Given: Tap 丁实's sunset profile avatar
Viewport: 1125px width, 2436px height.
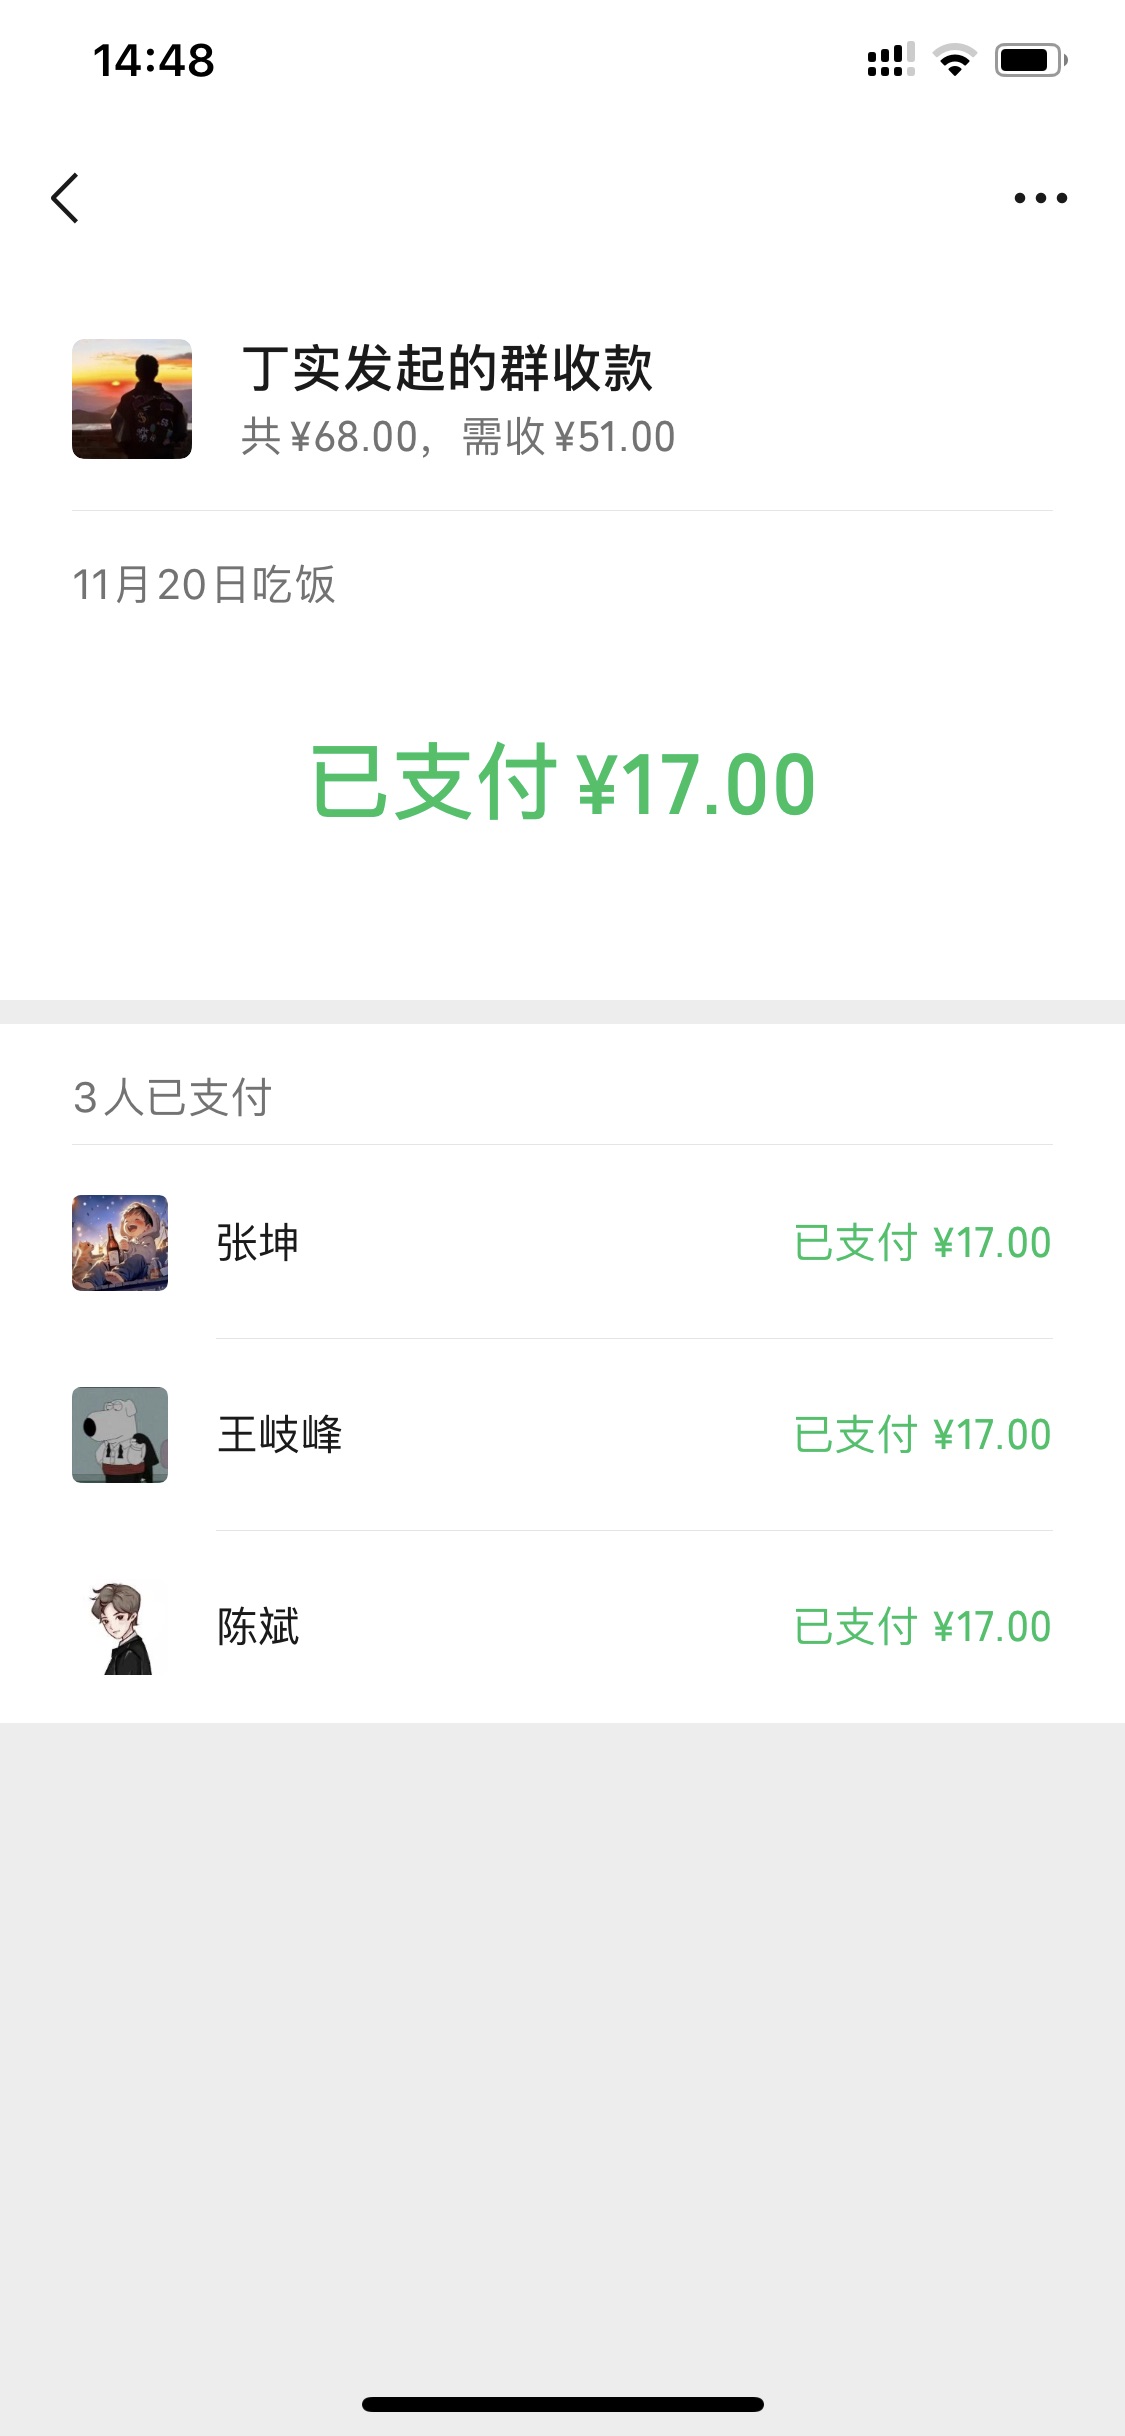Looking at the screenshot, I should pos(132,399).
